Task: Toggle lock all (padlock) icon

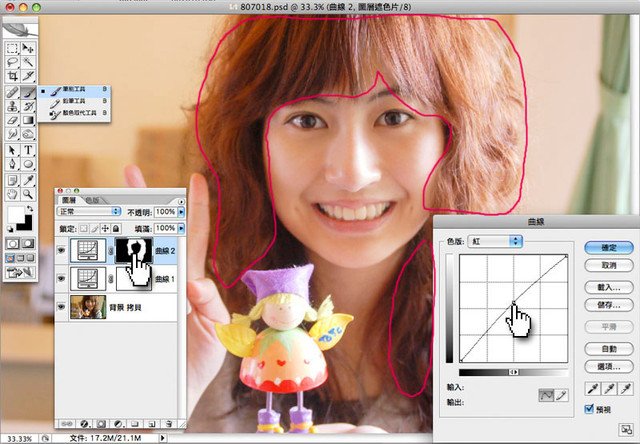Action: (116, 229)
